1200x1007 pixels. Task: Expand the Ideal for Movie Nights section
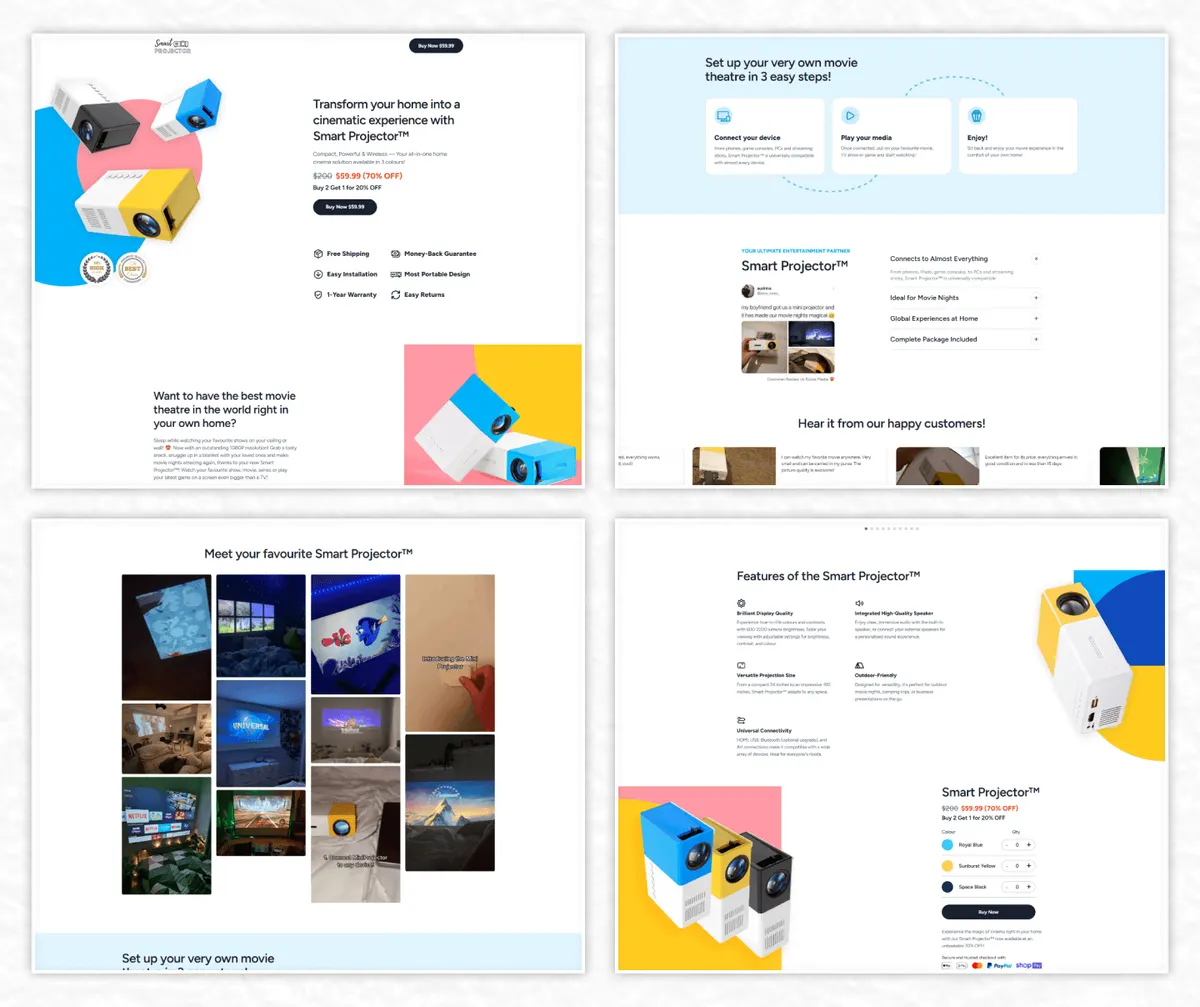(1036, 298)
